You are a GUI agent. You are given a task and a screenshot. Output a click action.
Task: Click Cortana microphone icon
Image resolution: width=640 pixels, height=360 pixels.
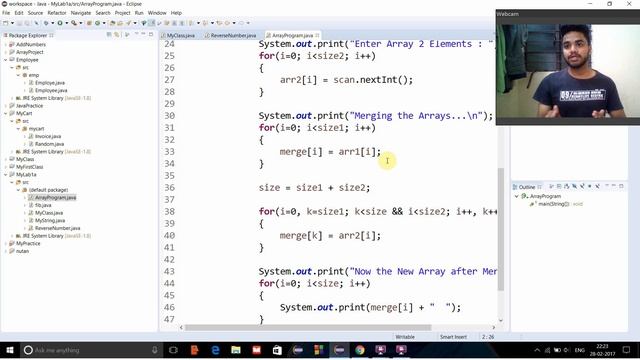pyautogui.click(x=155, y=350)
